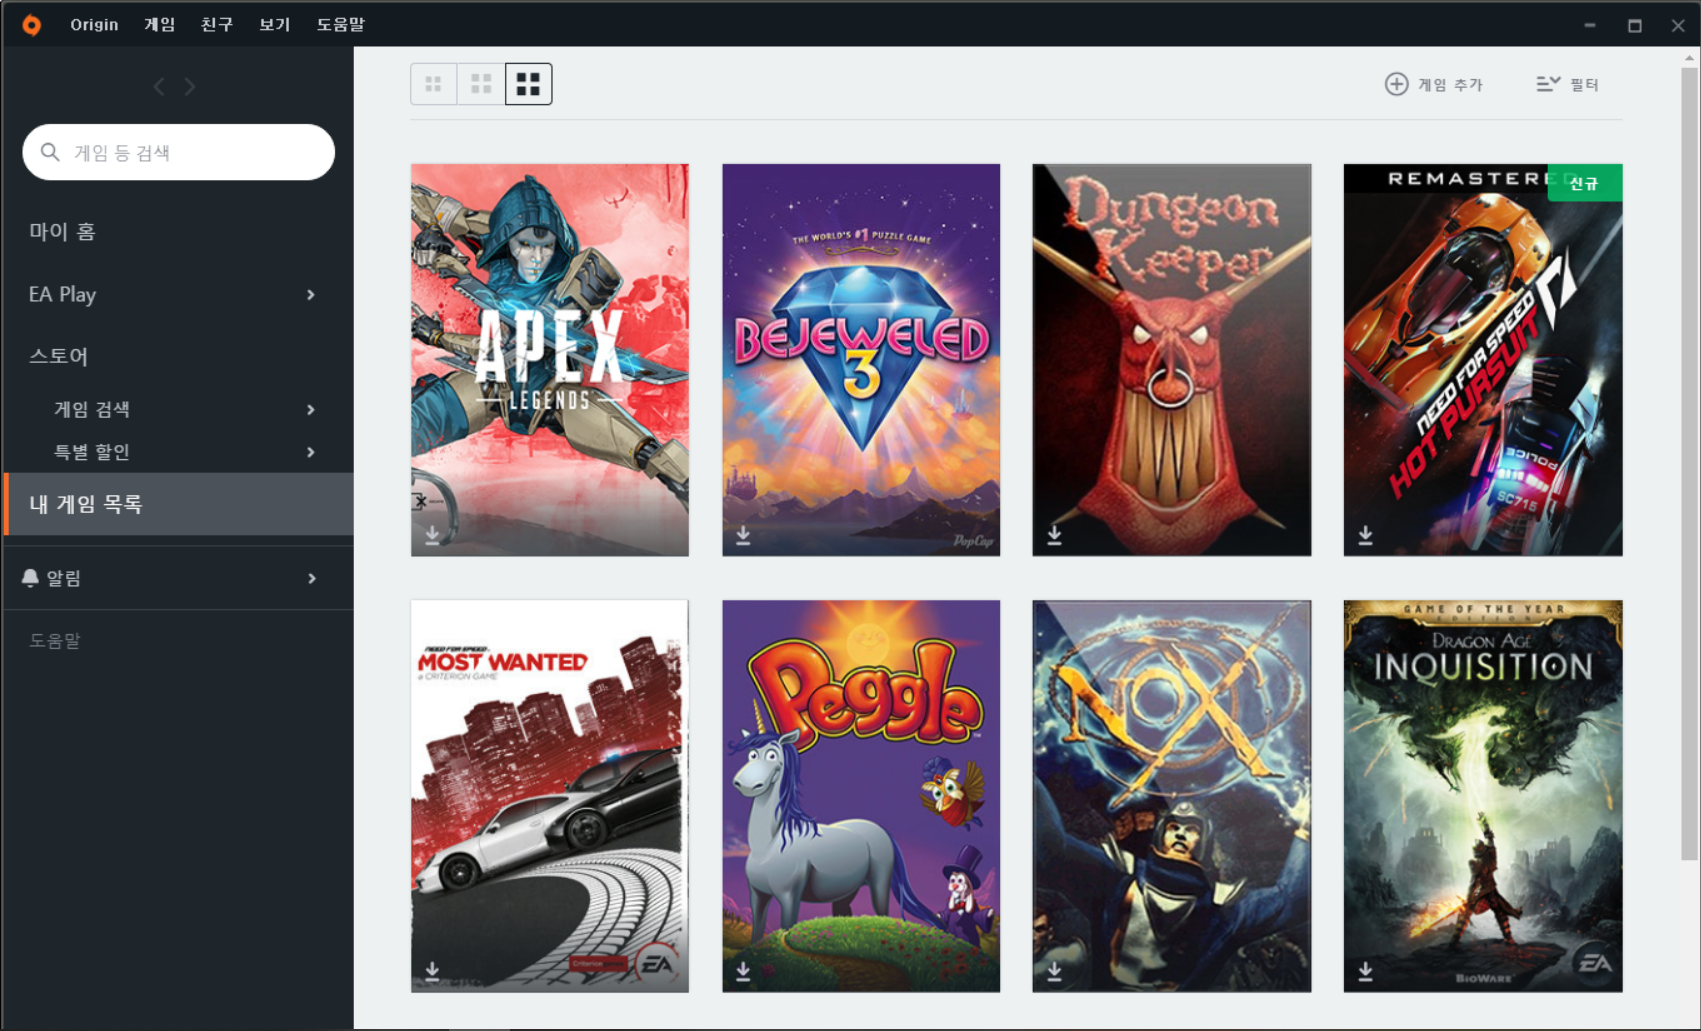Image resolution: width=1701 pixels, height=1031 pixels.
Task: Switch to small grid tile view
Action: [433, 84]
